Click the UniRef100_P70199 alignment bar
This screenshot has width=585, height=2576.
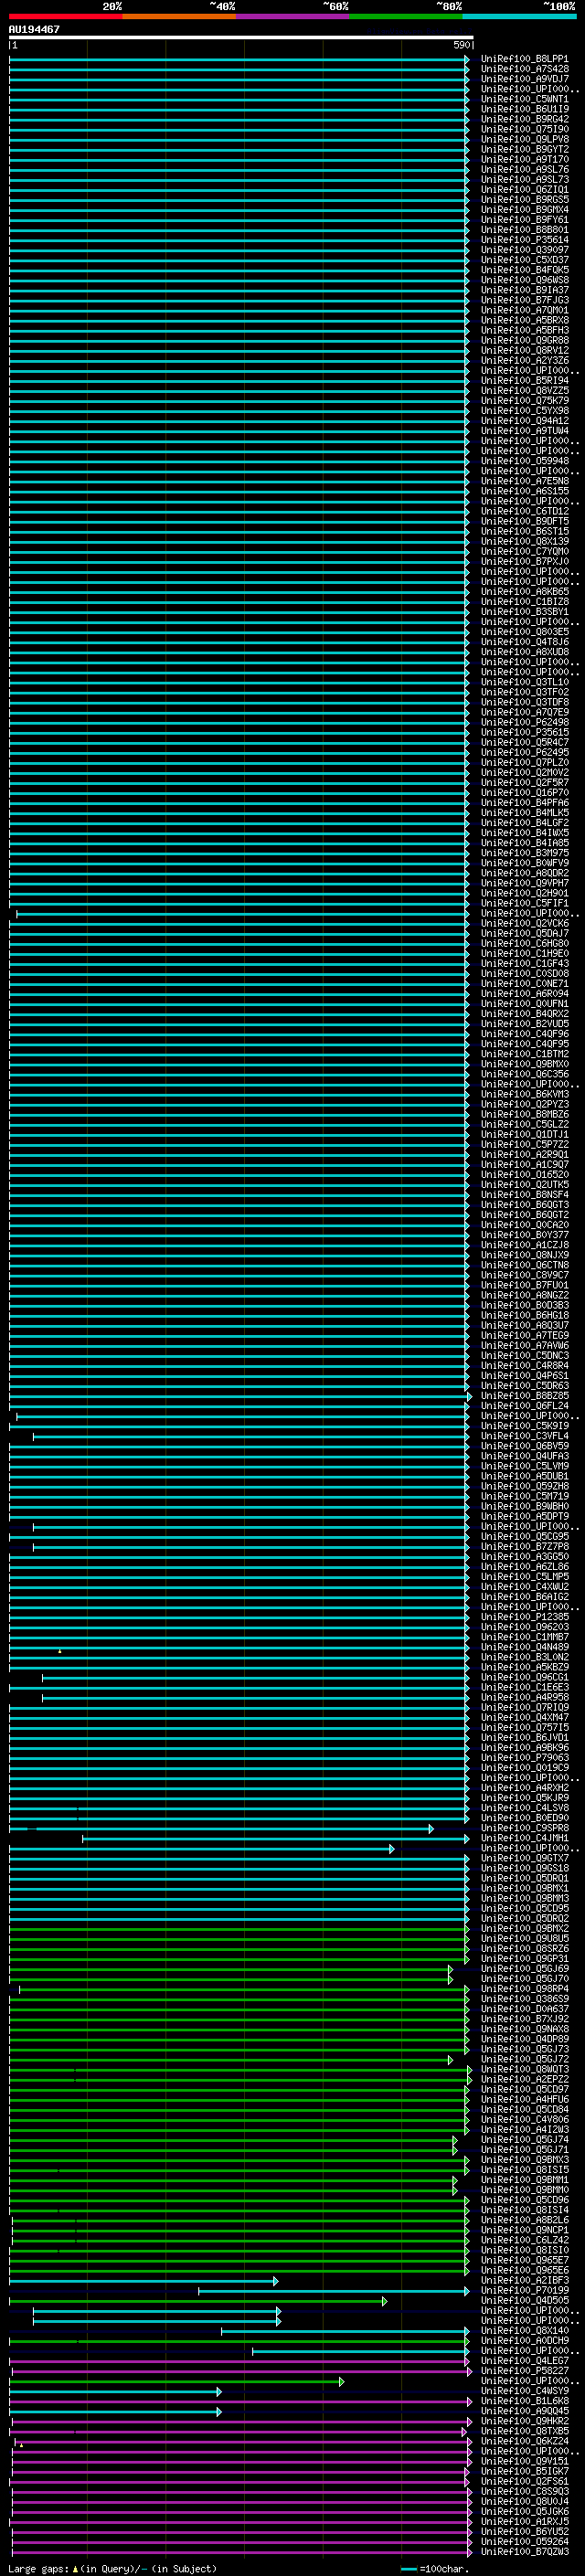tap(333, 2291)
